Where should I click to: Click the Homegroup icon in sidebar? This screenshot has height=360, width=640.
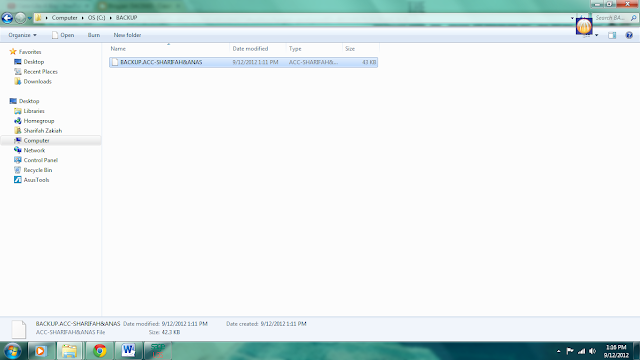tap(18, 121)
